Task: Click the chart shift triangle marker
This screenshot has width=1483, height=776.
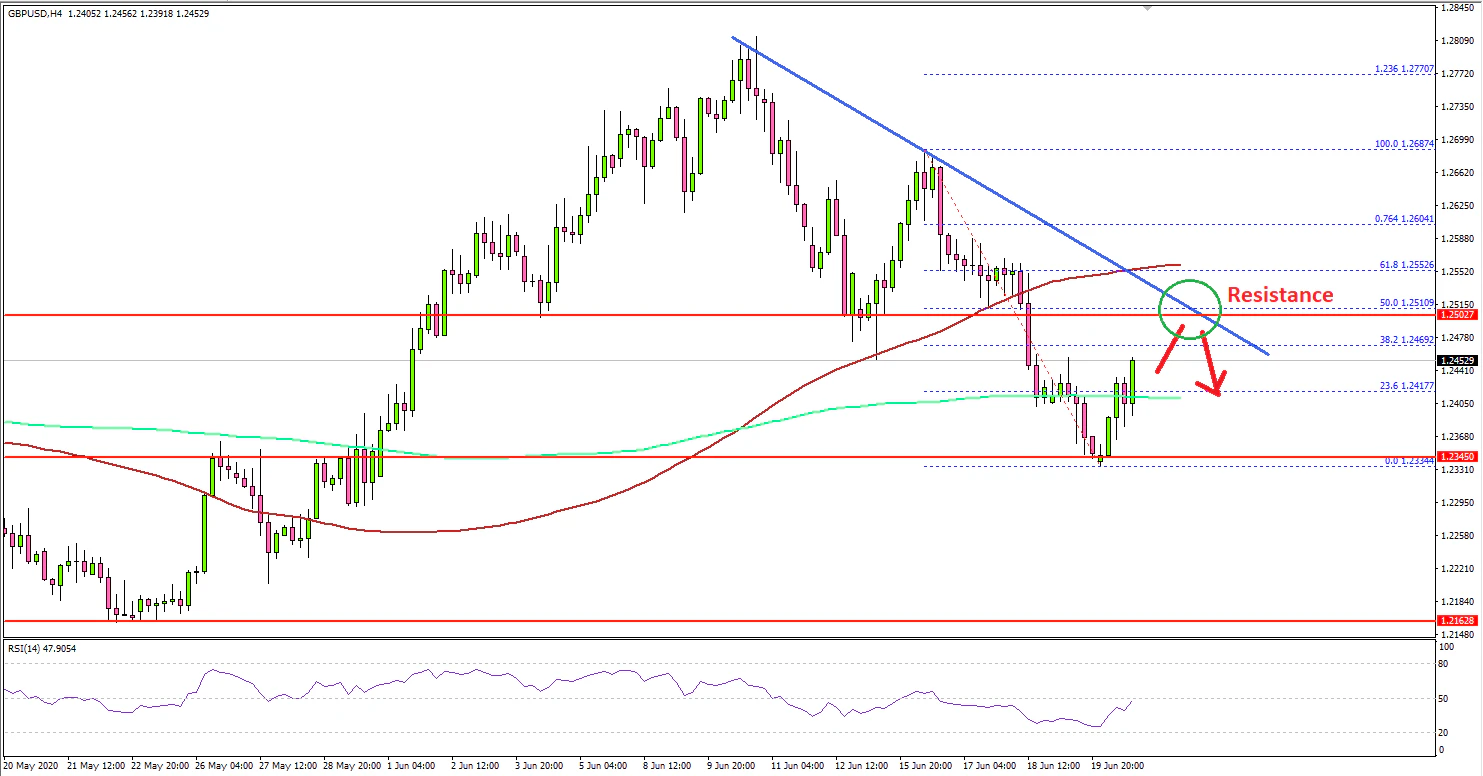Action: tap(1148, 7)
